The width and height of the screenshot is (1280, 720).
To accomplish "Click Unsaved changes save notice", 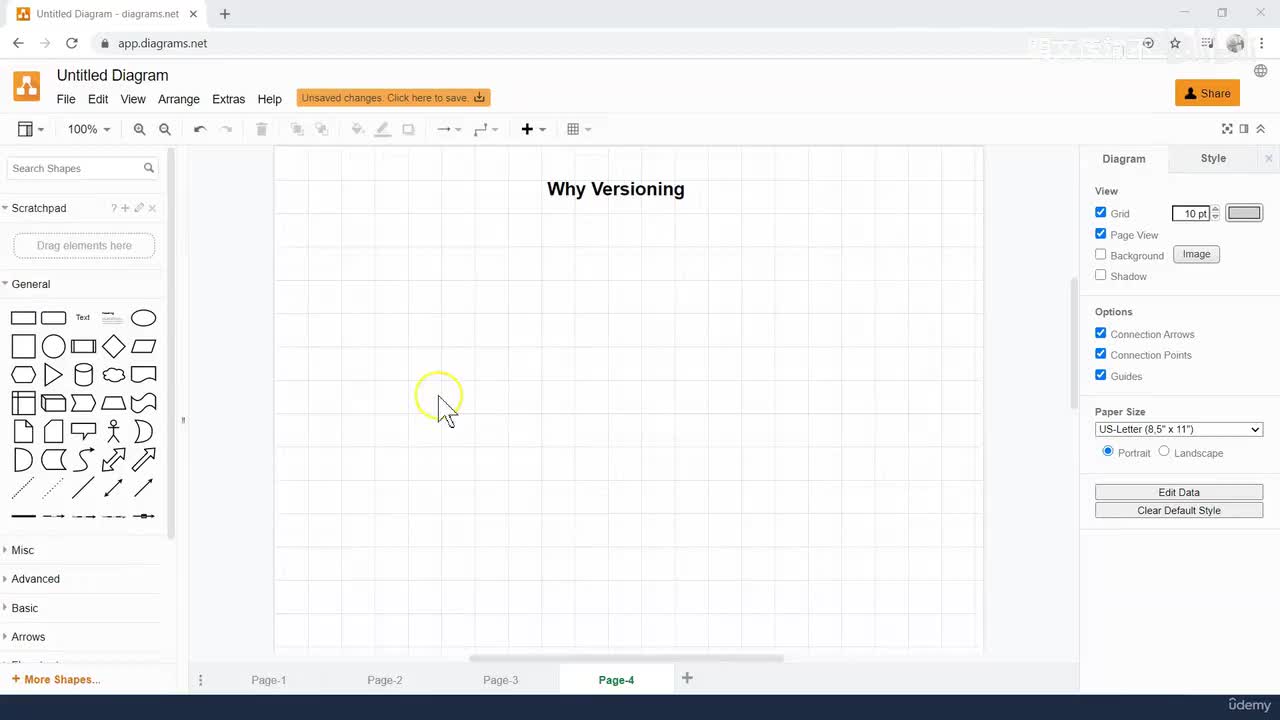I will click(393, 98).
